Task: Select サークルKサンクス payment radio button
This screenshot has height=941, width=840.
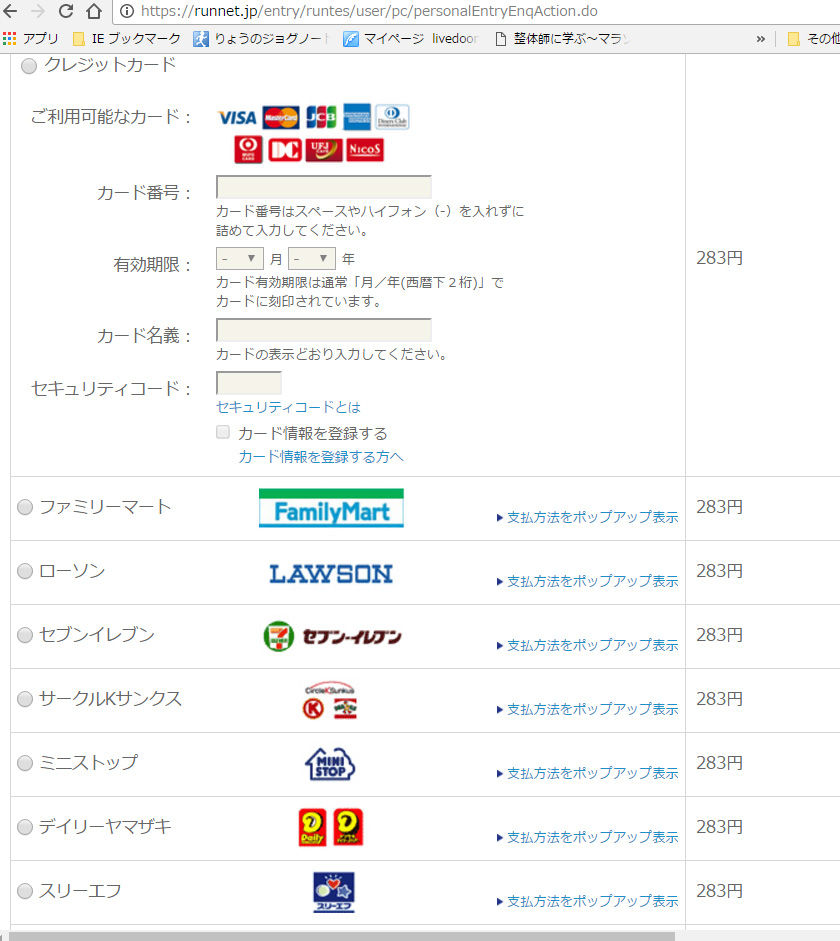Action: click(25, 699)
